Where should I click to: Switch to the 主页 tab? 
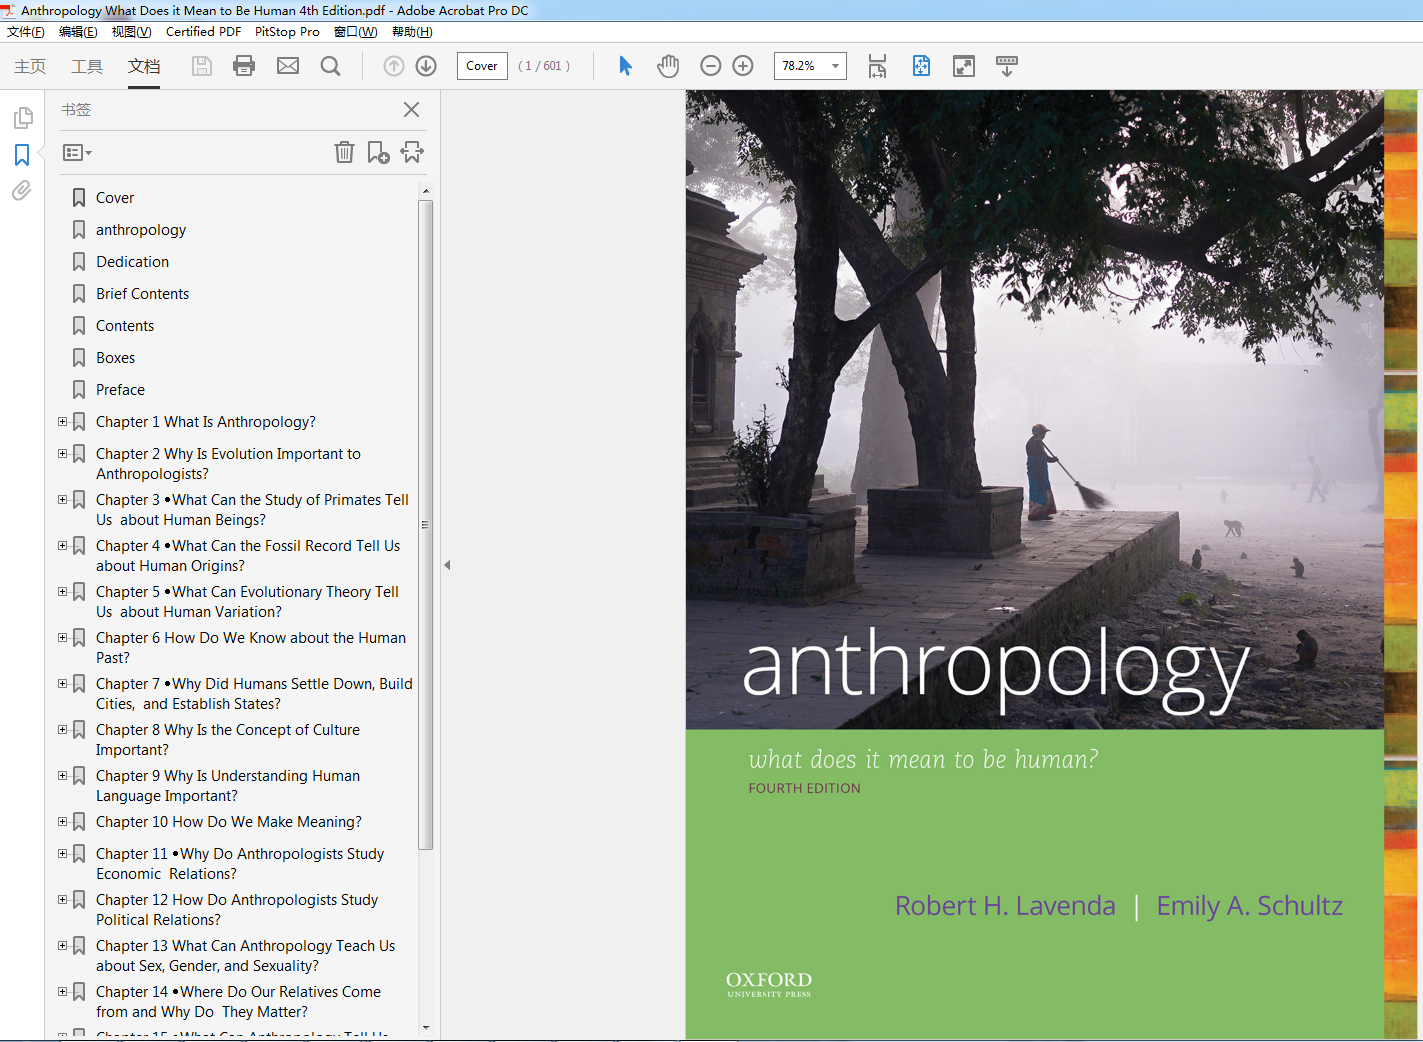[x=30, y=66]
